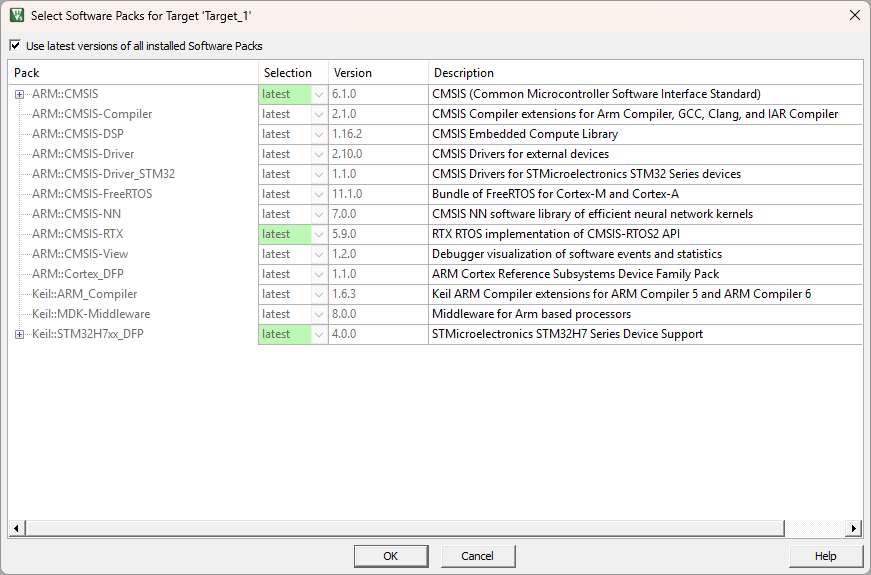Click 'Middleware for Arm based processors' description
The image size is (871, 575).
tap(532, 314)
